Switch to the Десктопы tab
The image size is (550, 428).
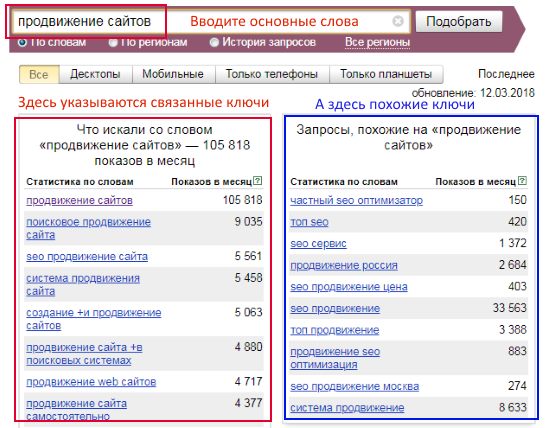click(95, 74)
